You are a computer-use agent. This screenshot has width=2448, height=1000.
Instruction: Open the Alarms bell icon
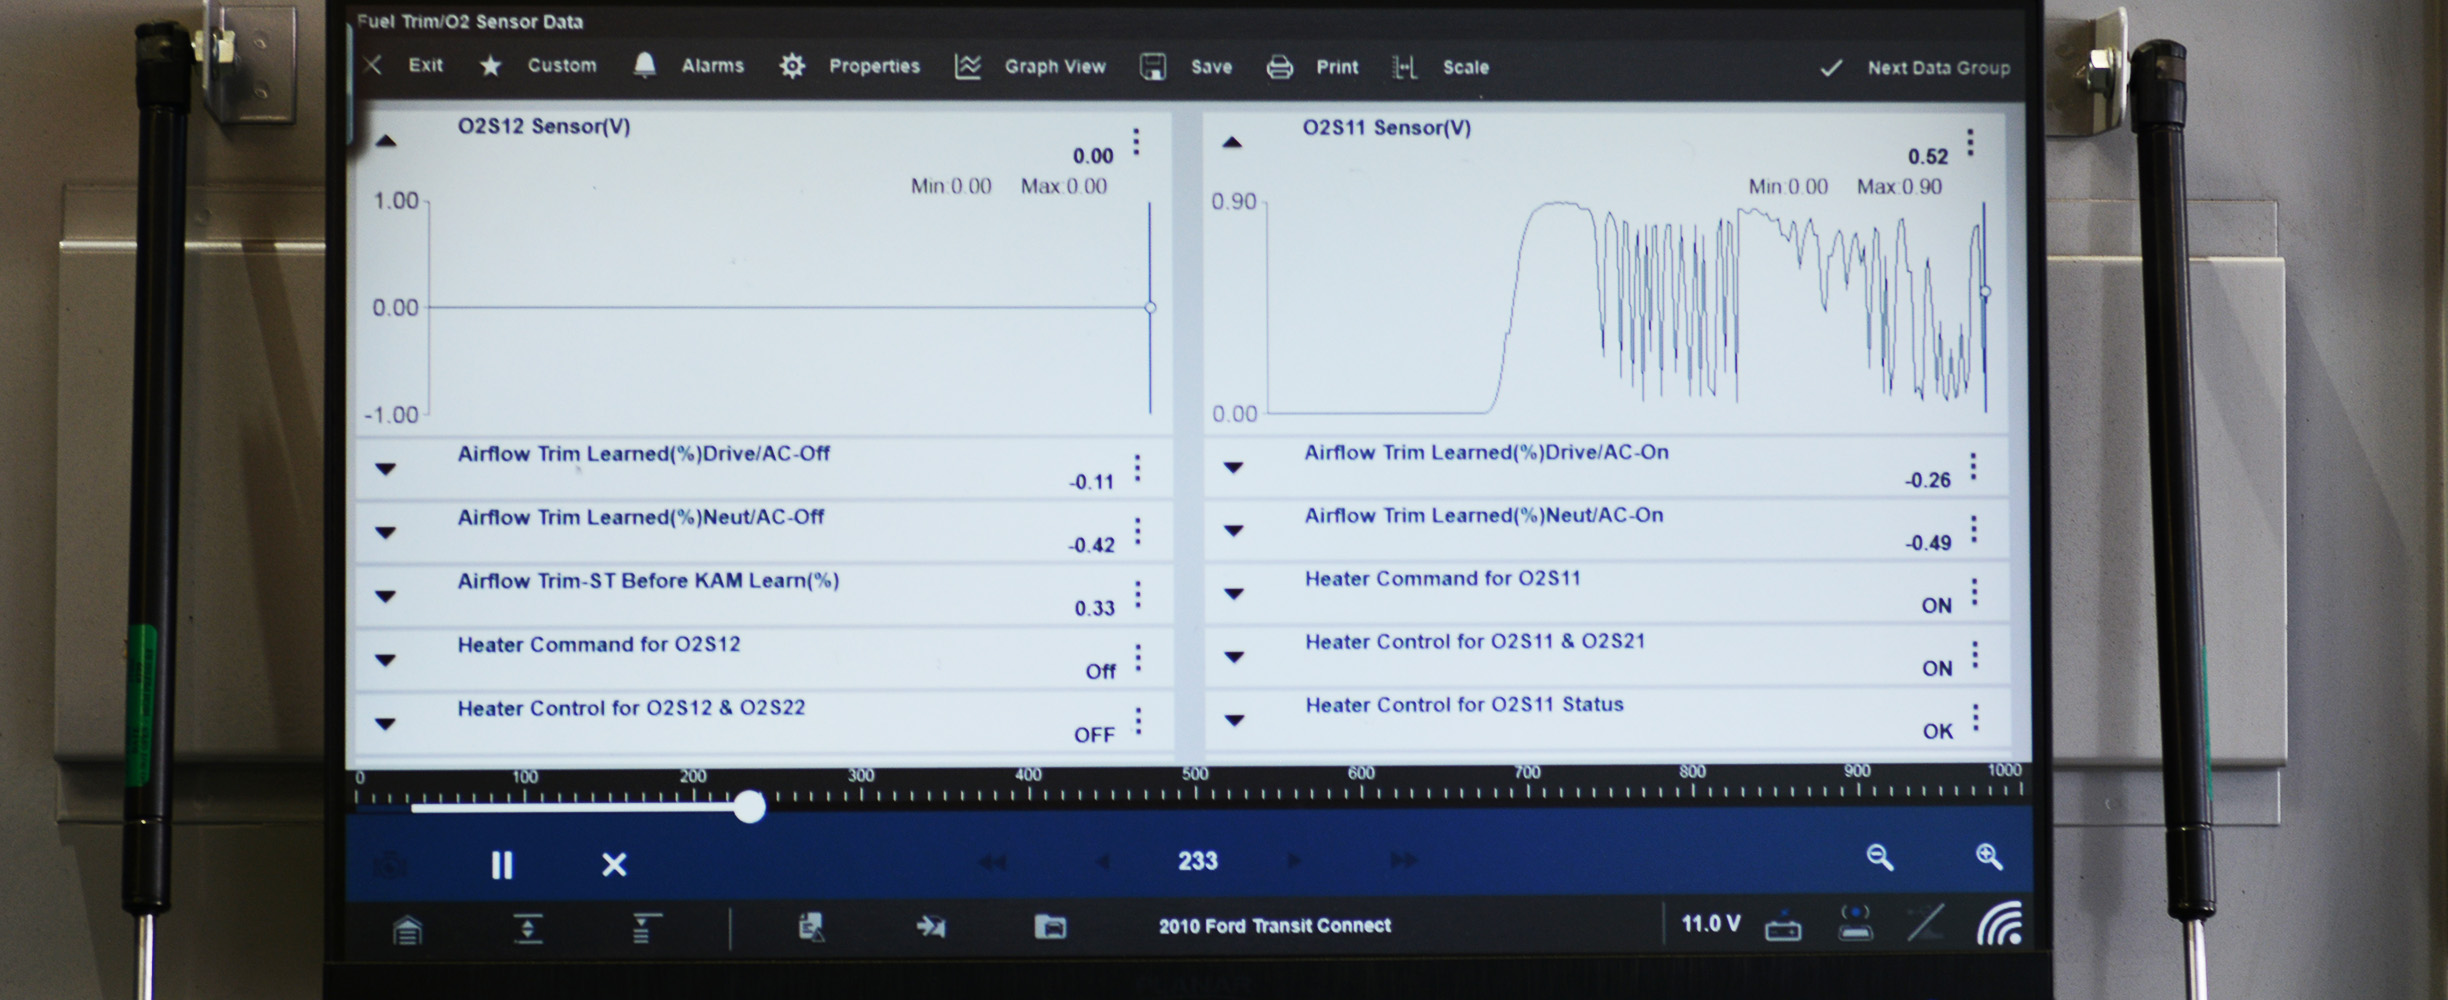(x=645, y=65)
